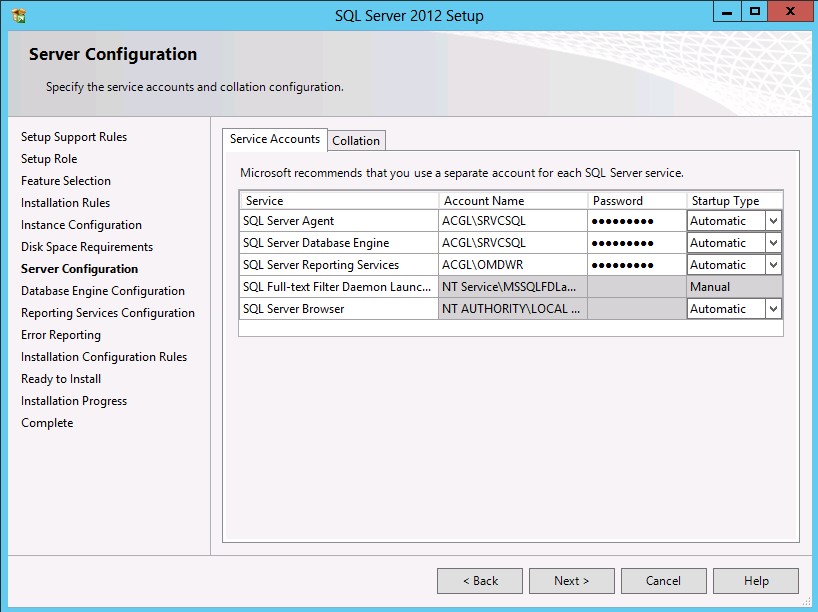Select Server Configuration step in sidebar
The image size is (818, 612).
[79, 269]
